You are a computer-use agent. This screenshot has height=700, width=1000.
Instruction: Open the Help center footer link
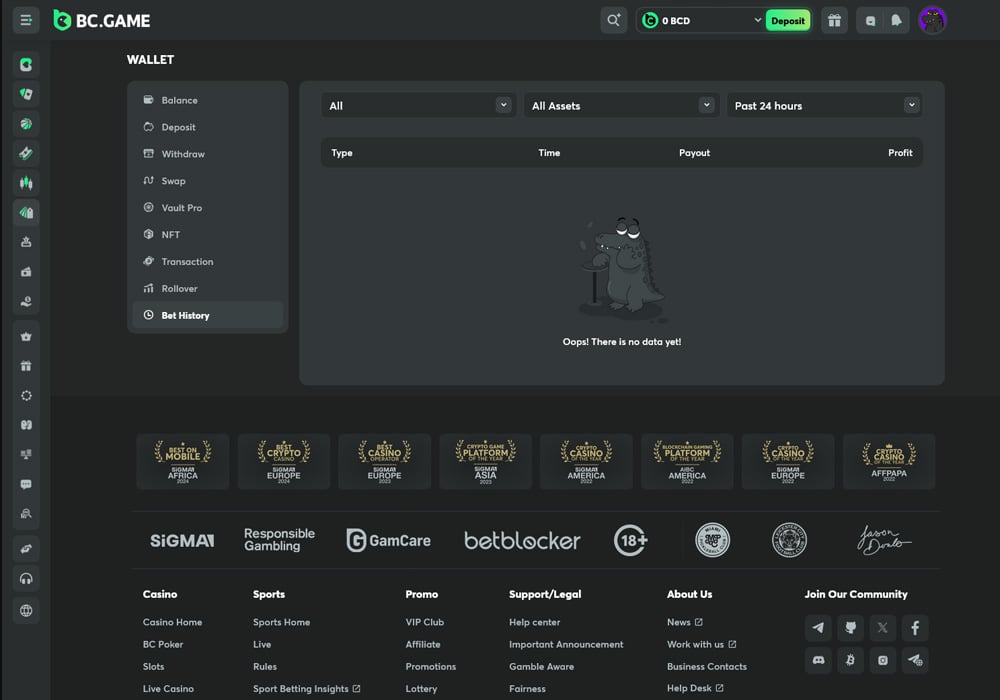(534, 622)
